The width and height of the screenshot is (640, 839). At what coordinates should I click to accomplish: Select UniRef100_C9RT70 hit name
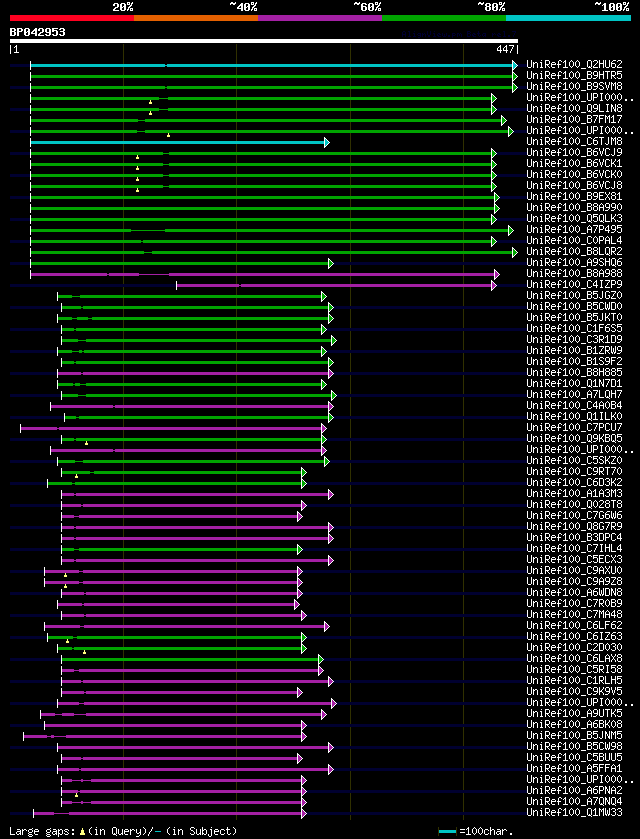(574, 472)
